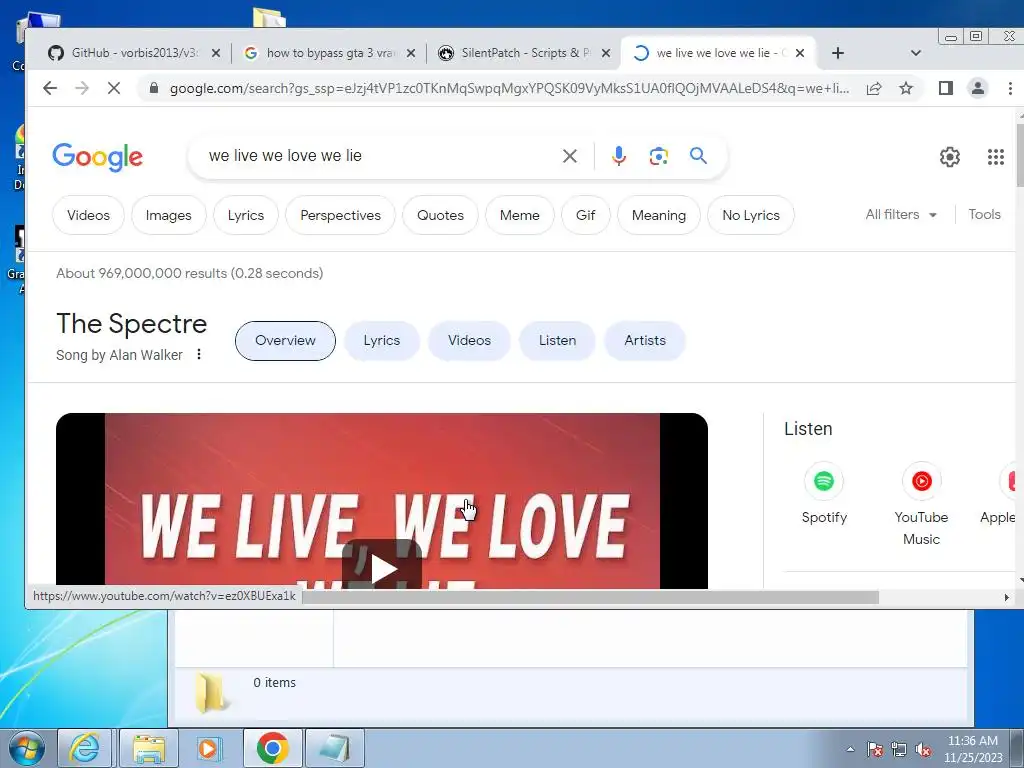Listen on Spotify

point(824,494)
